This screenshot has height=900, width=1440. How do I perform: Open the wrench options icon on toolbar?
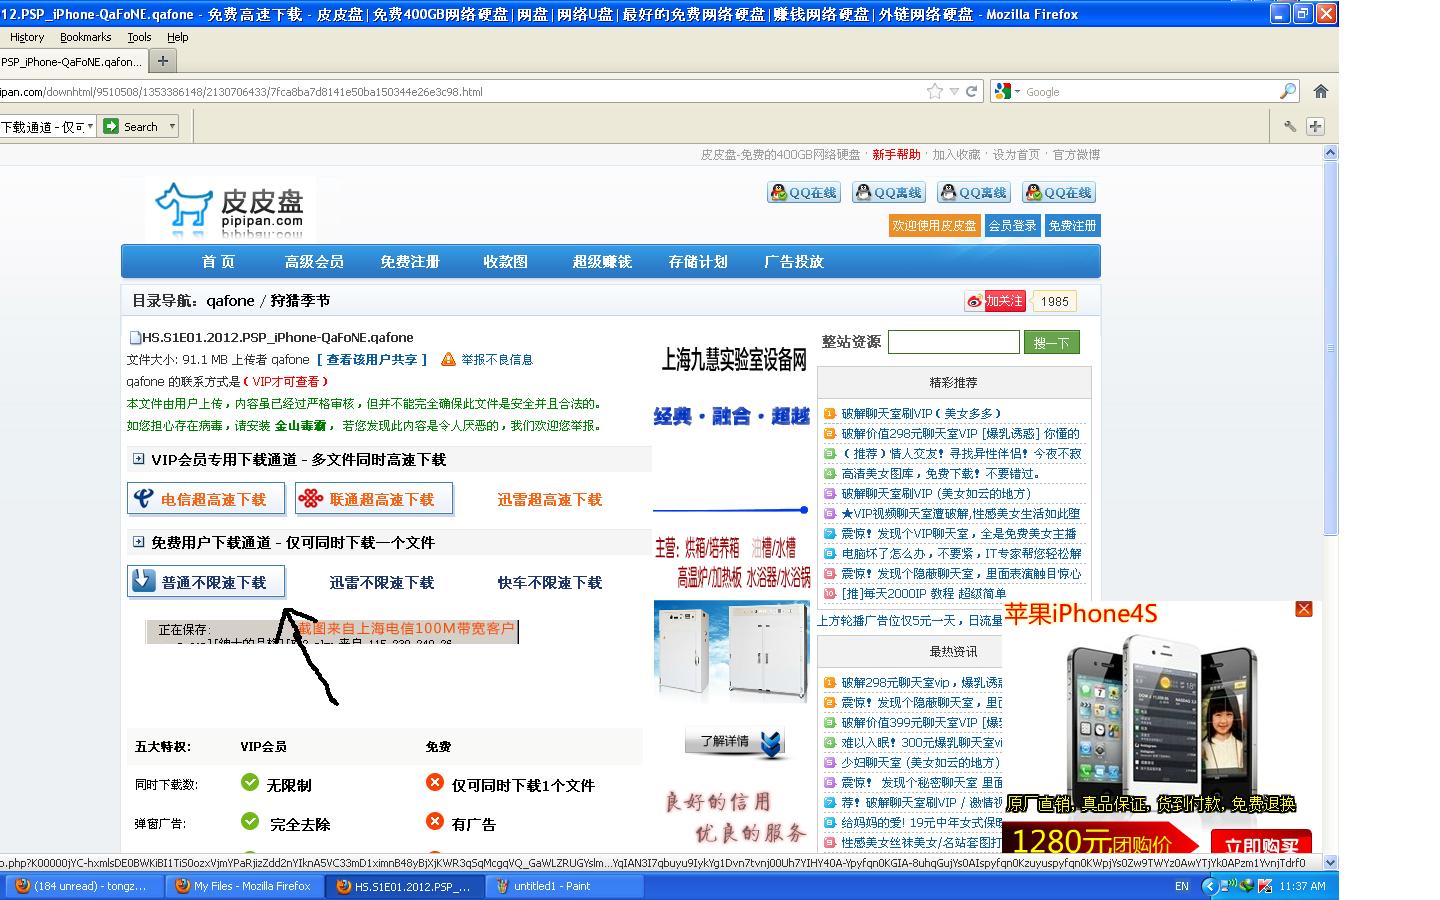(1290, 126)
